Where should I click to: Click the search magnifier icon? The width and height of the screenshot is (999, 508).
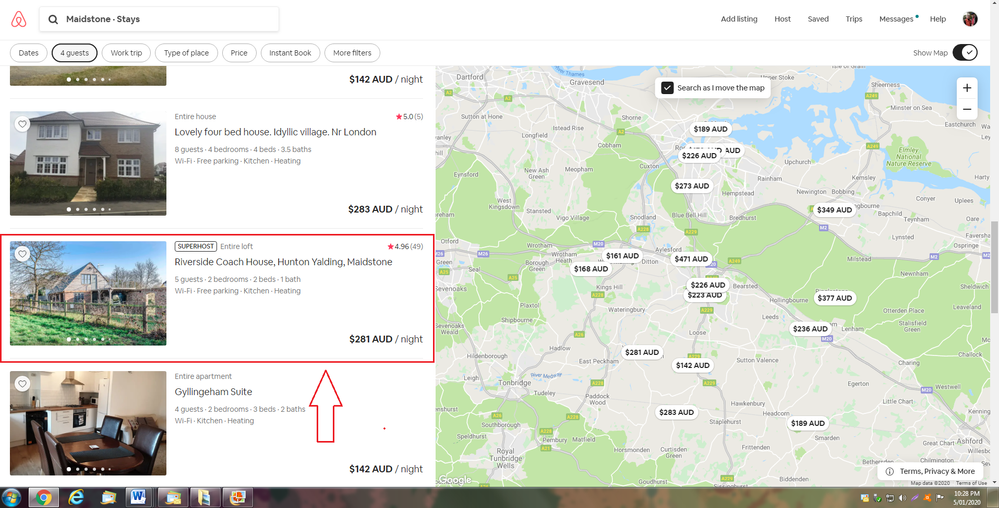tap(54, 20)
